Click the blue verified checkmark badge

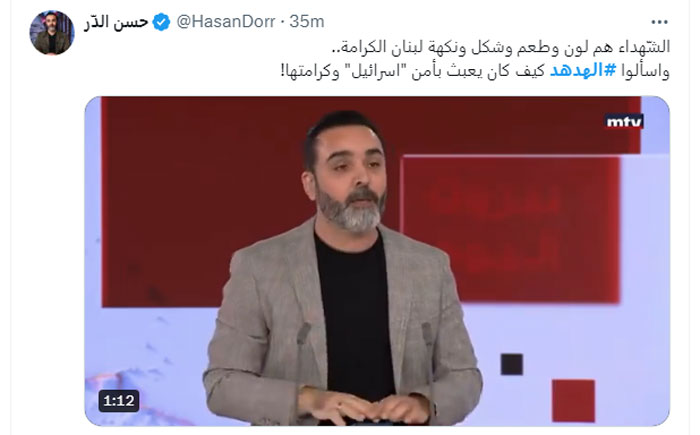tap(161, 21)
